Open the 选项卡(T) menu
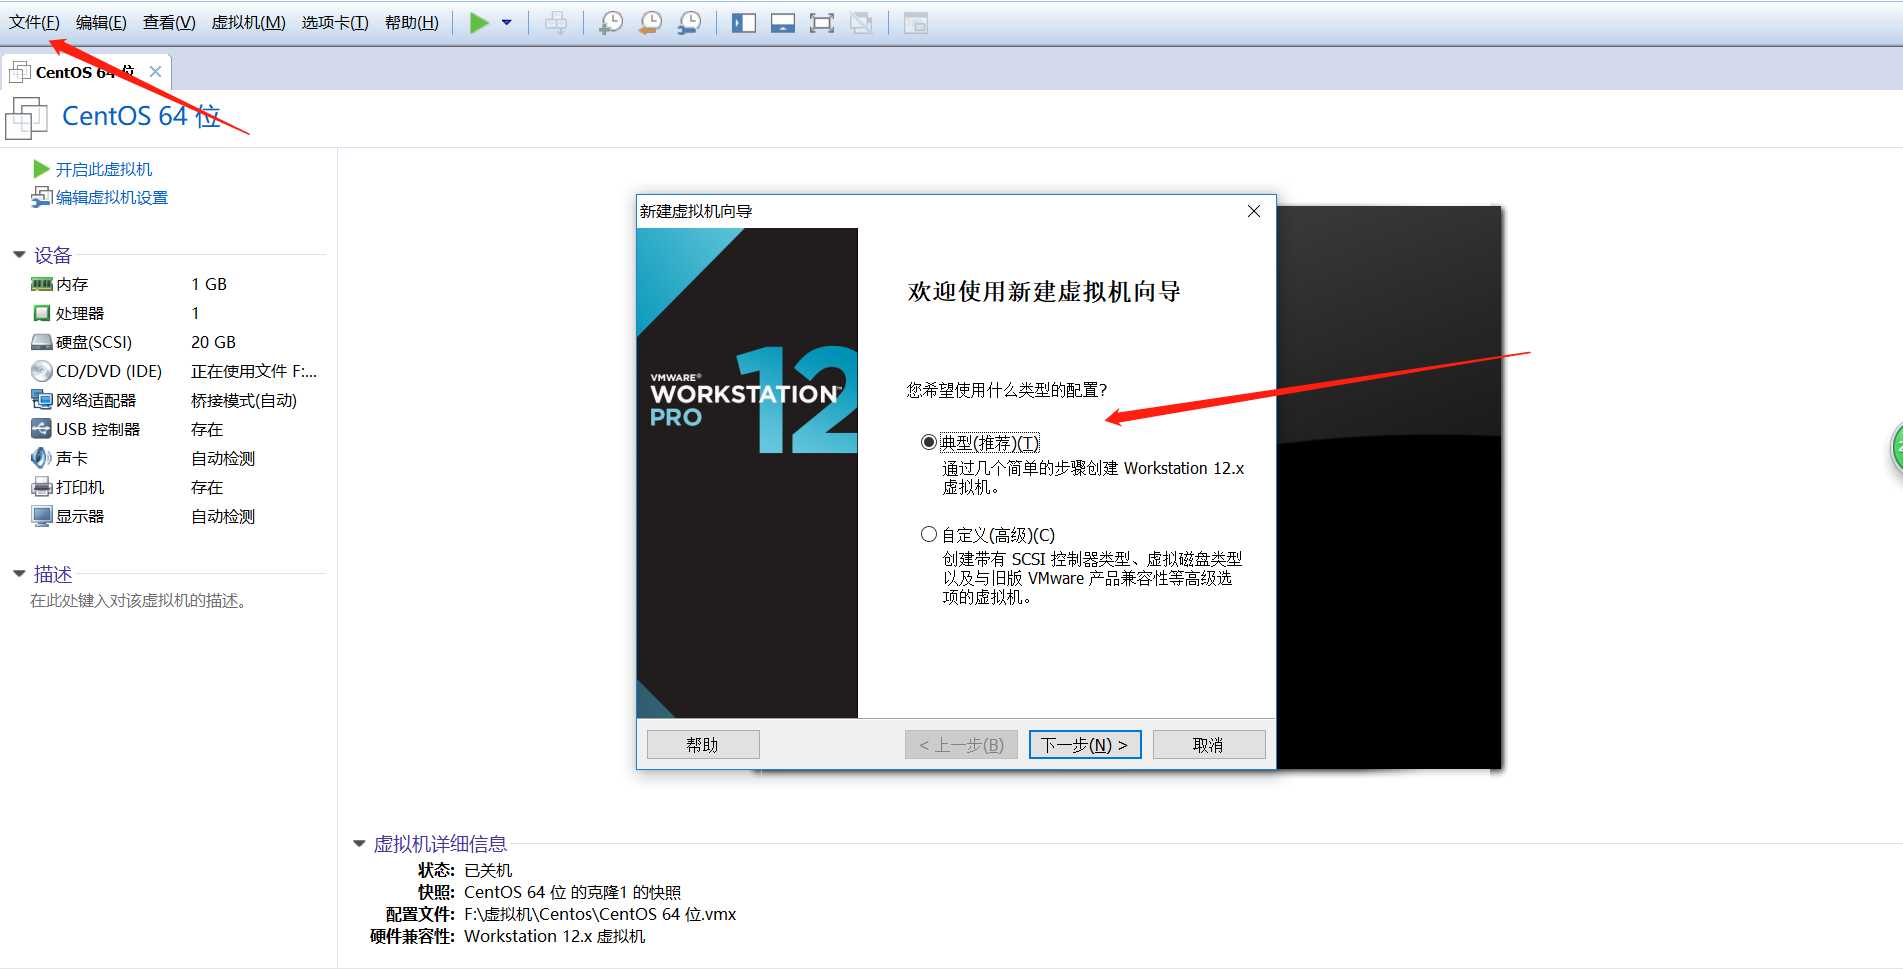This screenshot has width=1903, height=969. click(335, 22)
